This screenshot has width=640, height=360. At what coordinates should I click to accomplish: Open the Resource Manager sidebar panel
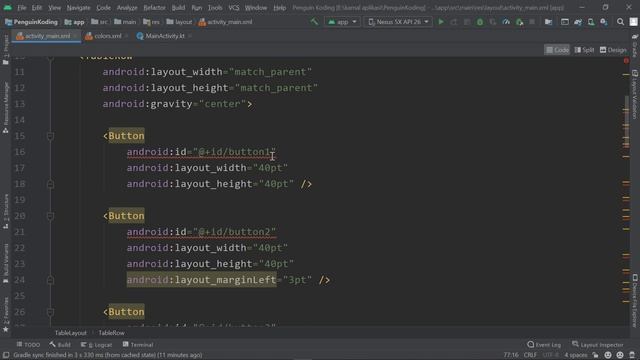pos(6,107)
